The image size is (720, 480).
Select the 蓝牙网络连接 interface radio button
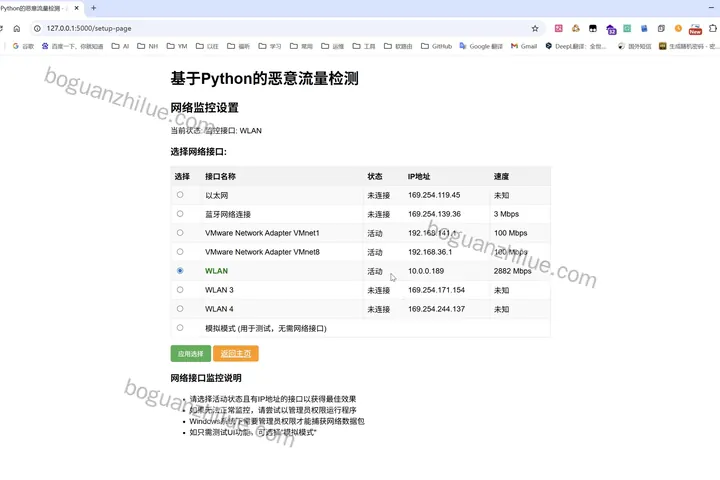click(x=180, y=214)
